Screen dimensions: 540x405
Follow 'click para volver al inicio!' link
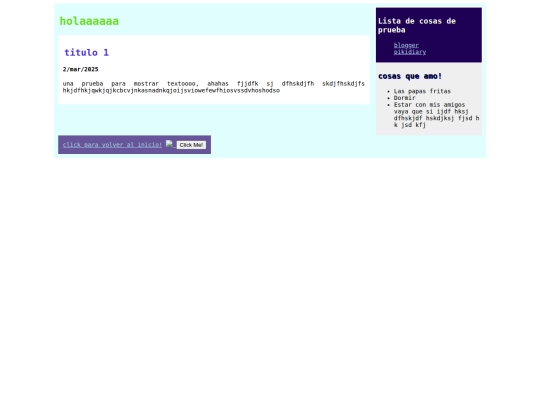pos(112,145)
